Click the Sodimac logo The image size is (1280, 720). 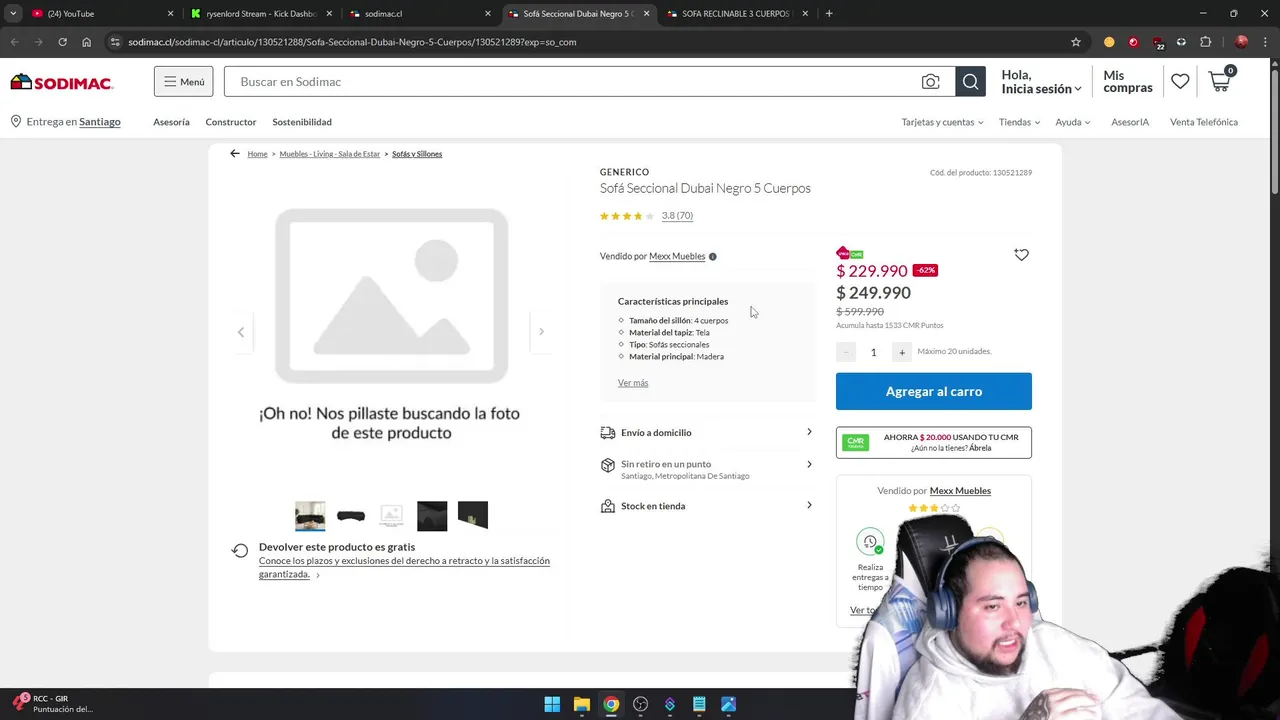pyautogui.click(x=62, y=82)
